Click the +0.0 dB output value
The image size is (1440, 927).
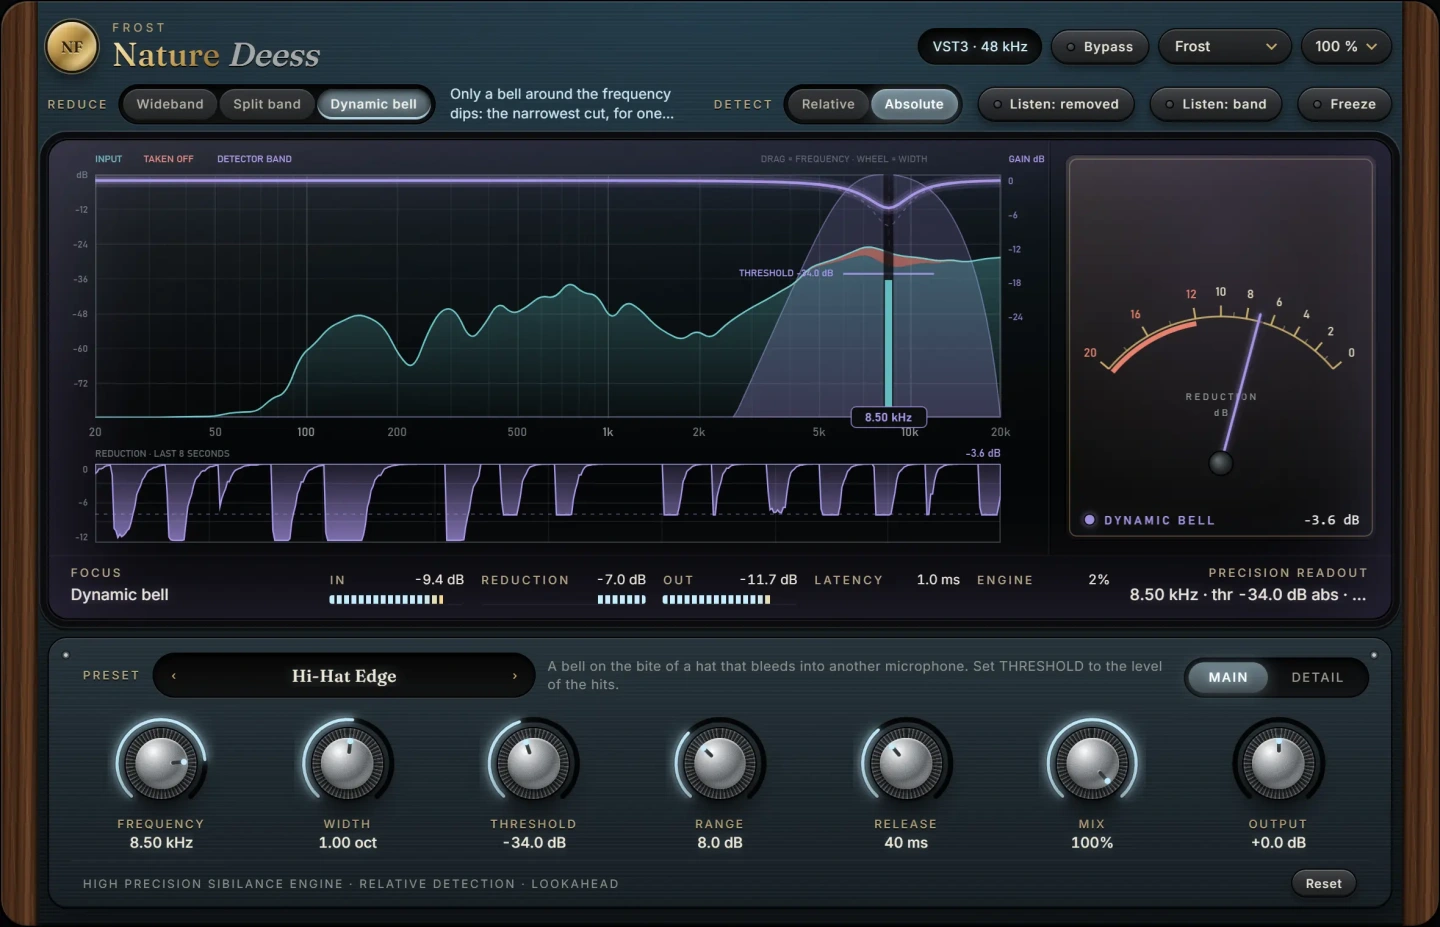click(x=1278, y=843)
